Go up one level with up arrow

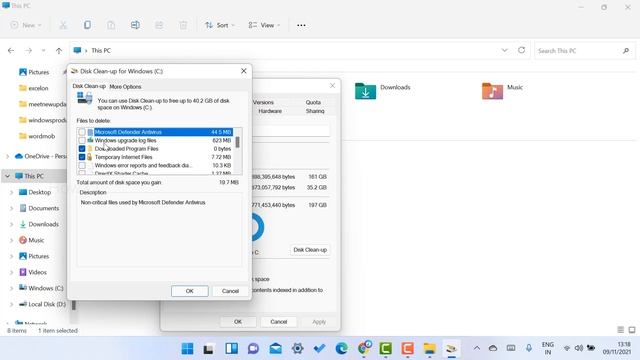pos(59,51)
